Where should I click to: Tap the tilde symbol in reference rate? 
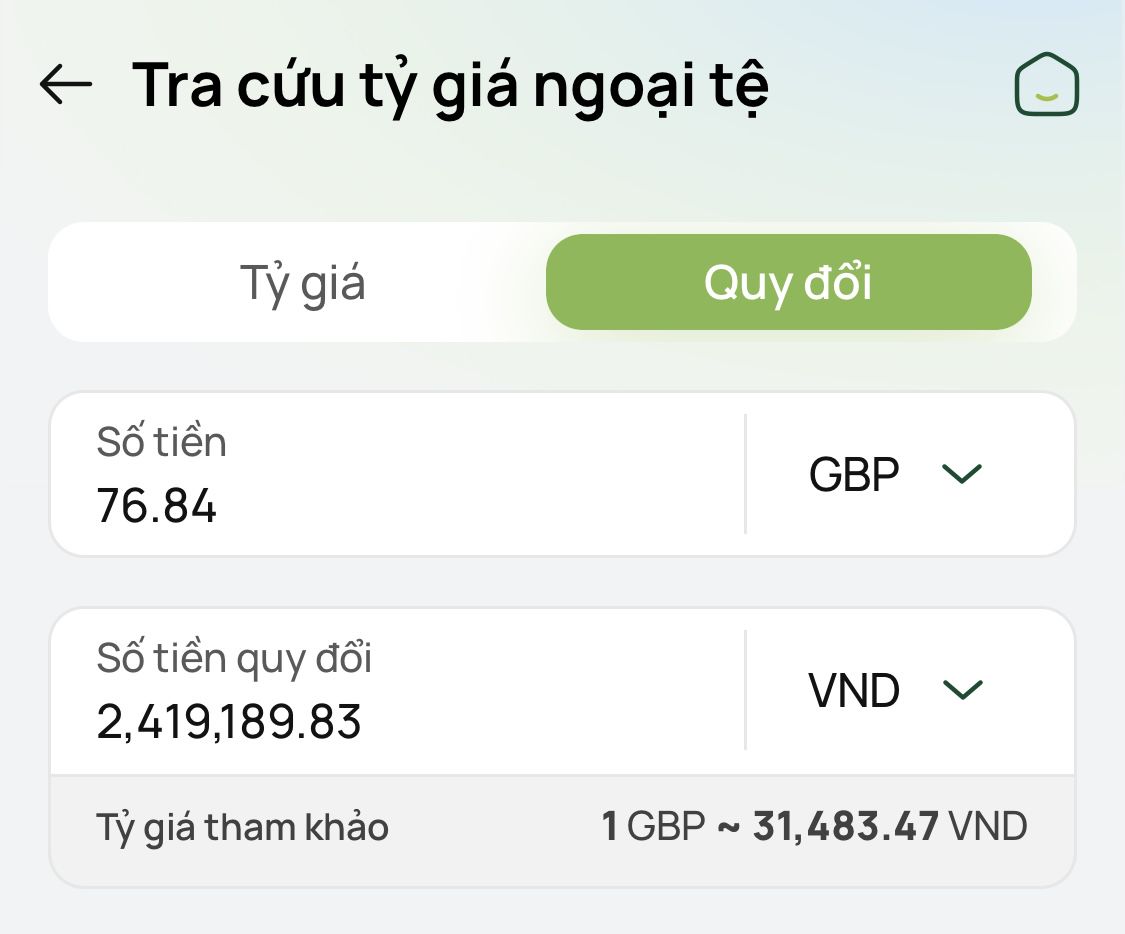[x=728, y=827]
